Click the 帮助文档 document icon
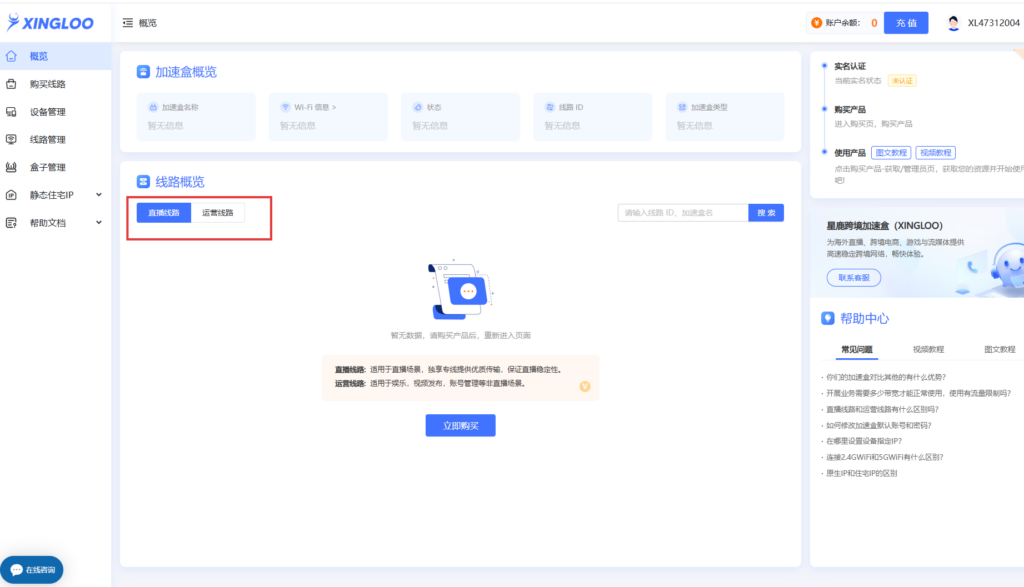This screenshot has width=1024, height=587. pyautogui.click(x=11, y=223)
